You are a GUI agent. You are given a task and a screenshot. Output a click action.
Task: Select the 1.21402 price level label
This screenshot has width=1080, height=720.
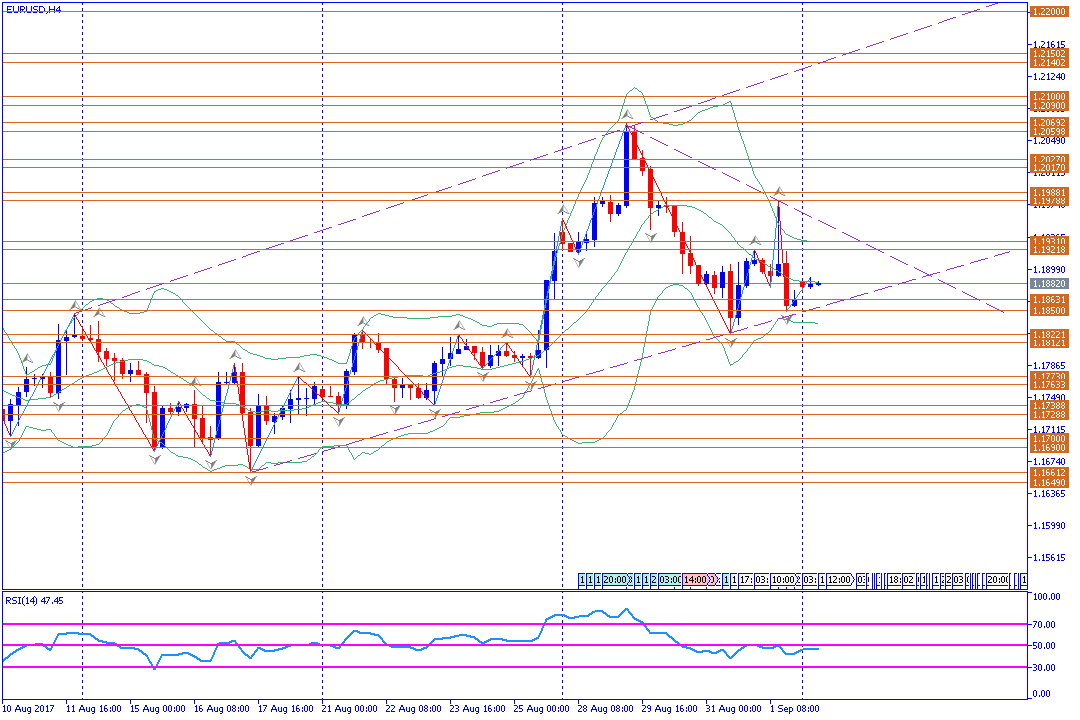1050,63
